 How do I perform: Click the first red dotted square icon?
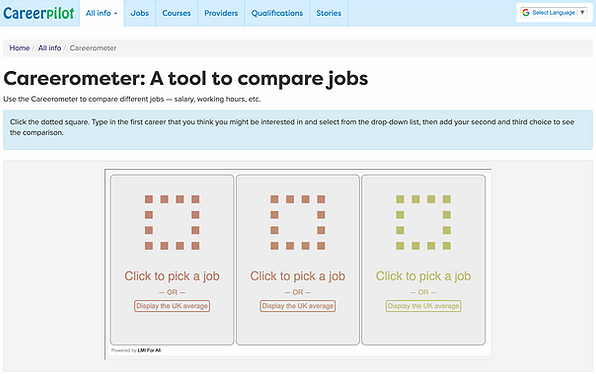(172, 222)
